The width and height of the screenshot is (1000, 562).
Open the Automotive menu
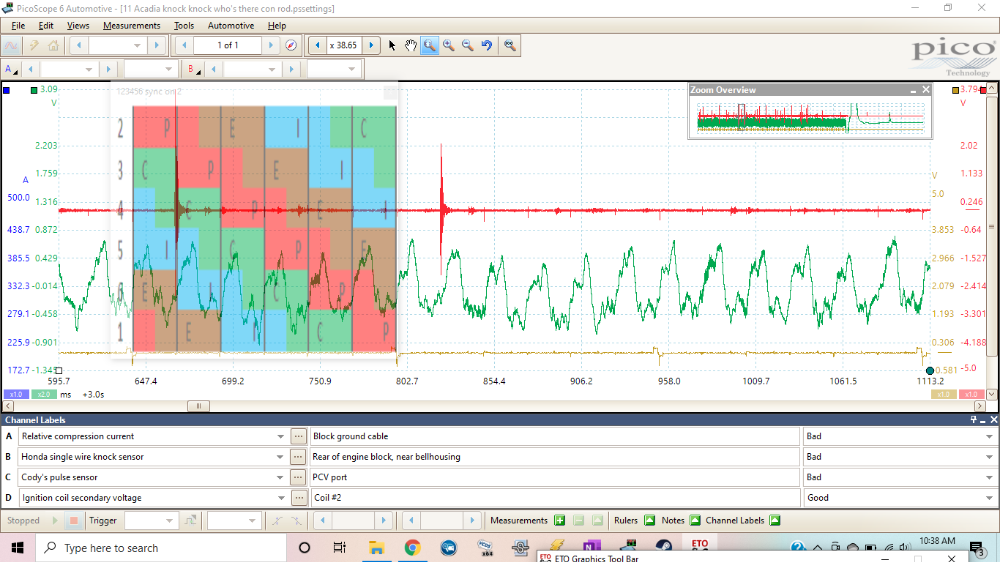pos(231,26)
